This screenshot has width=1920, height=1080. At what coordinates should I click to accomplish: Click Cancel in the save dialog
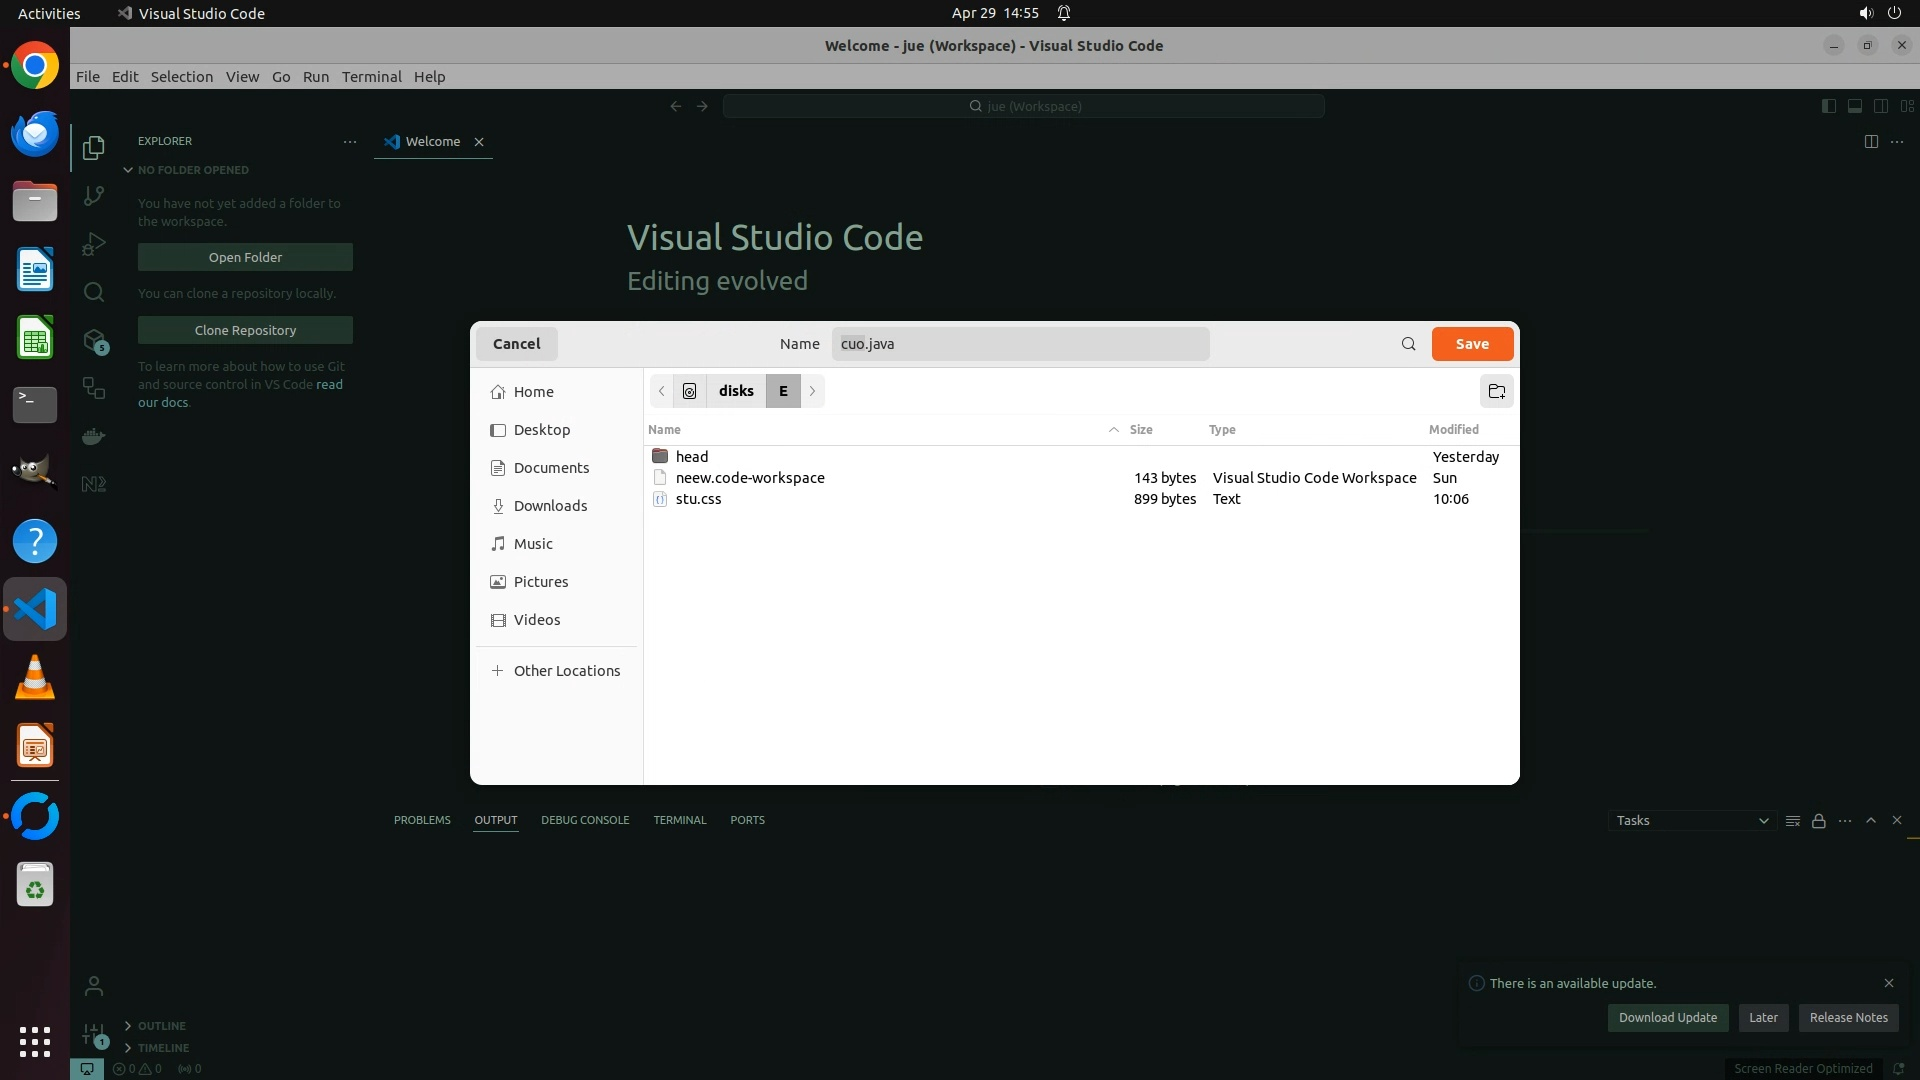point(516,344)
